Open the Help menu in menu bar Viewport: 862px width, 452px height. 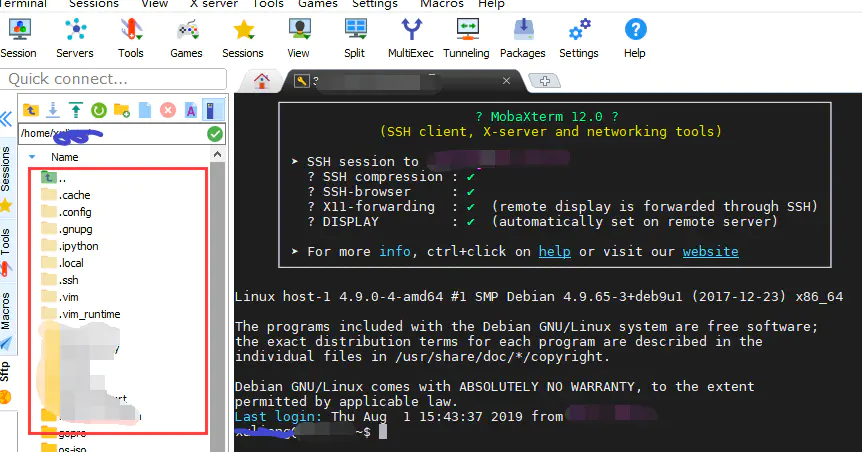coord(491,4)
